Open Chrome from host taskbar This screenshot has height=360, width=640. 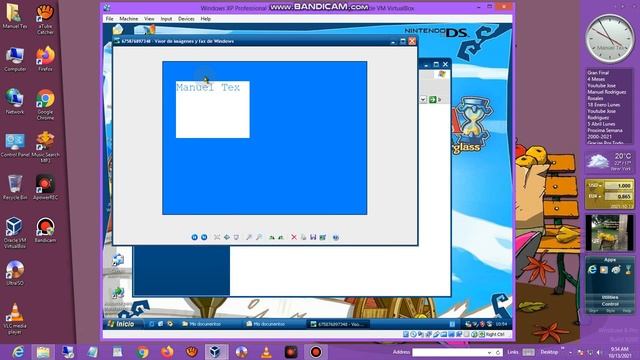(x=142, y=352)
